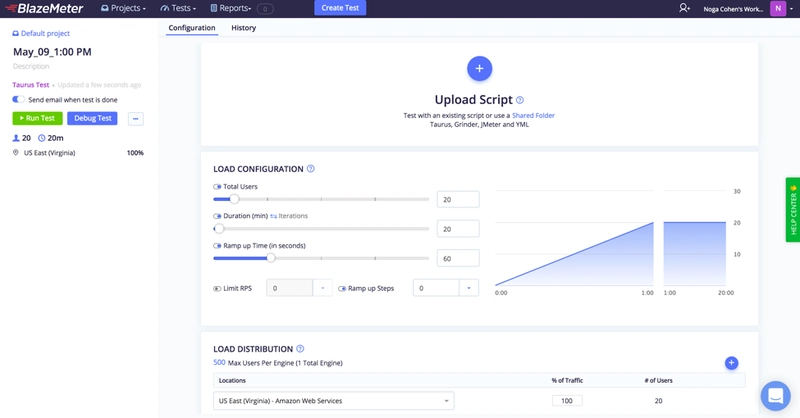The width and height of the screenshot is (800, 418).
Task: Click the Create Test button
Action: [x=340, y=8]
